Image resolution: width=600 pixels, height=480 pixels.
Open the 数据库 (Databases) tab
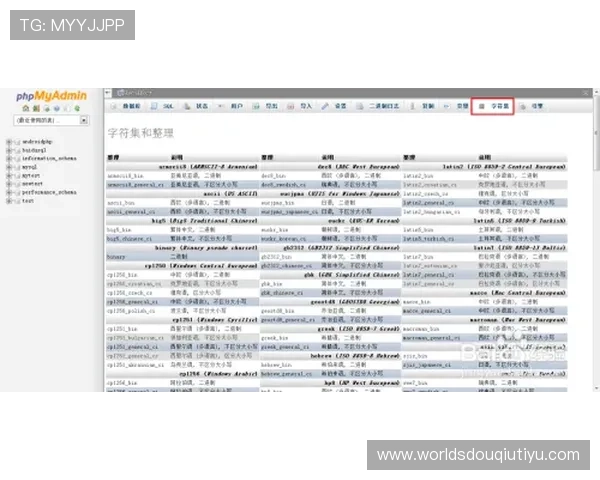[x=128, y=105]
